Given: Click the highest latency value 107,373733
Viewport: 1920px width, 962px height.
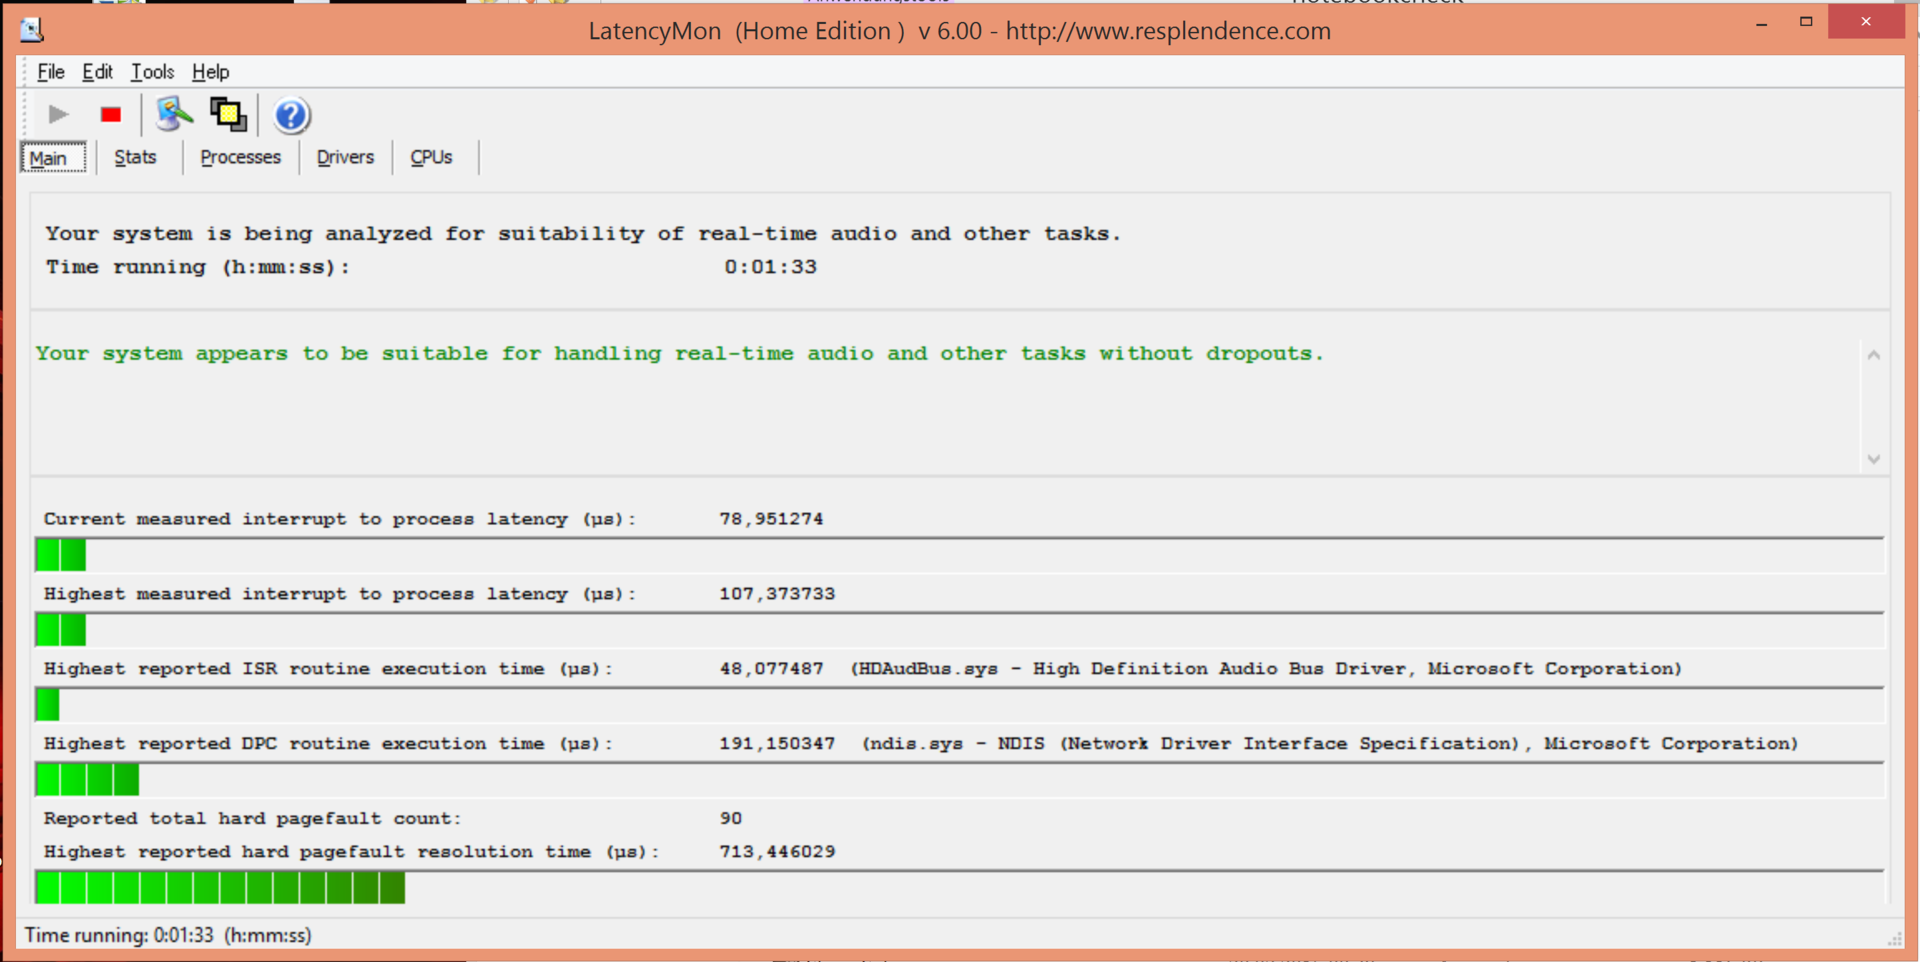Looking at the screenshot, I should 777,594.
